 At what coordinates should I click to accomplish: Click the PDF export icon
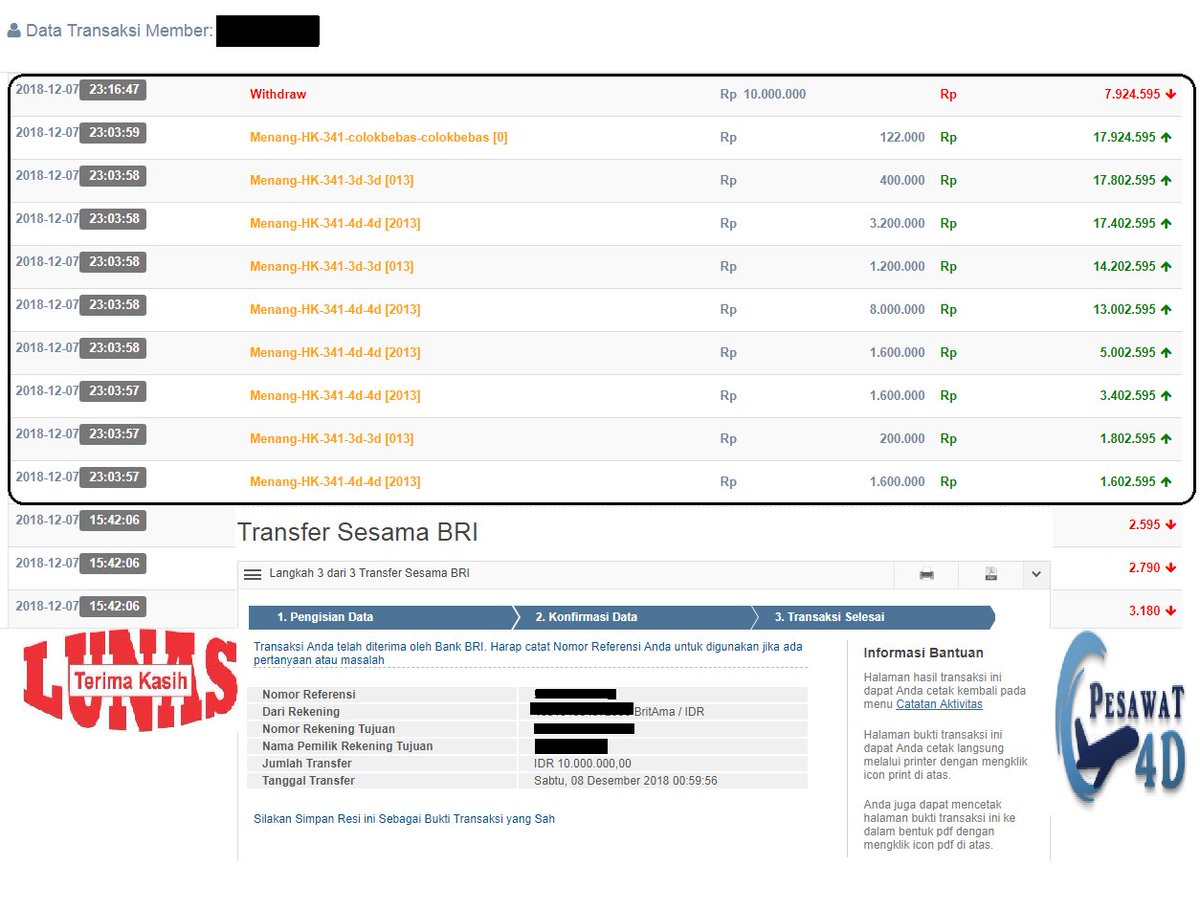point(990,574)
